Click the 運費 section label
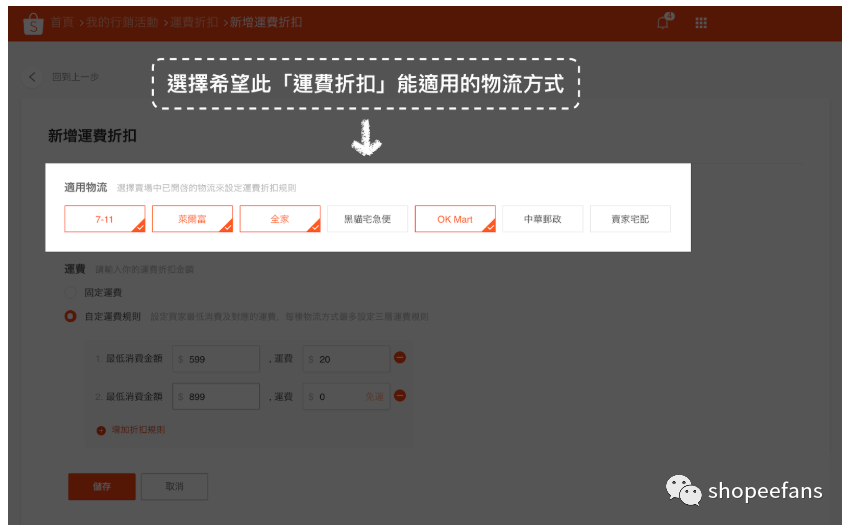 click(75, 269)
